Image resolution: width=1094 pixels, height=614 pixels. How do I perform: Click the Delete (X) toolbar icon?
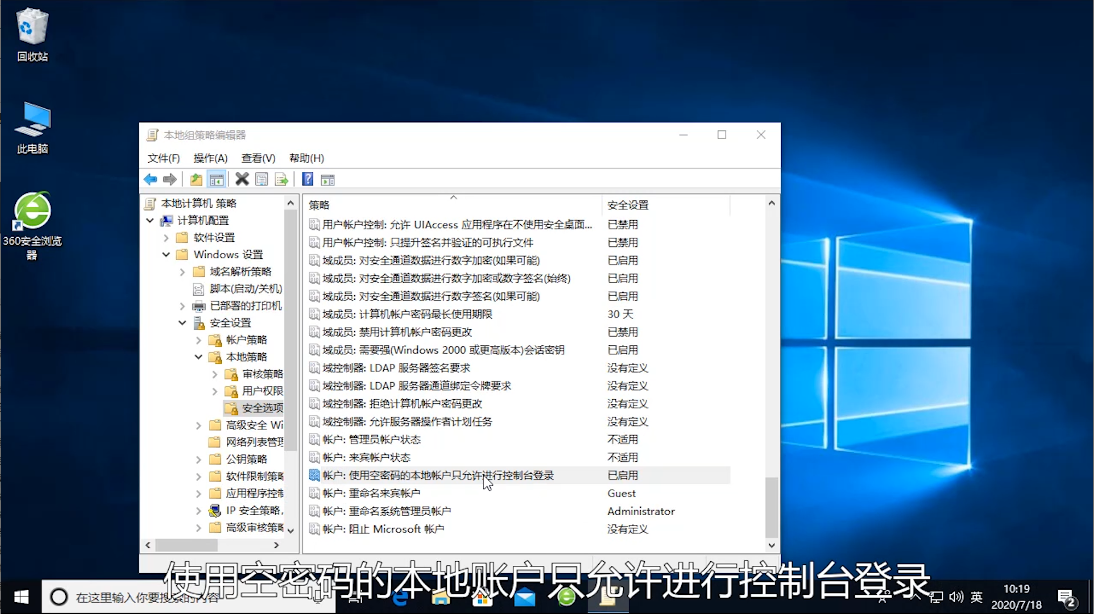242,180
